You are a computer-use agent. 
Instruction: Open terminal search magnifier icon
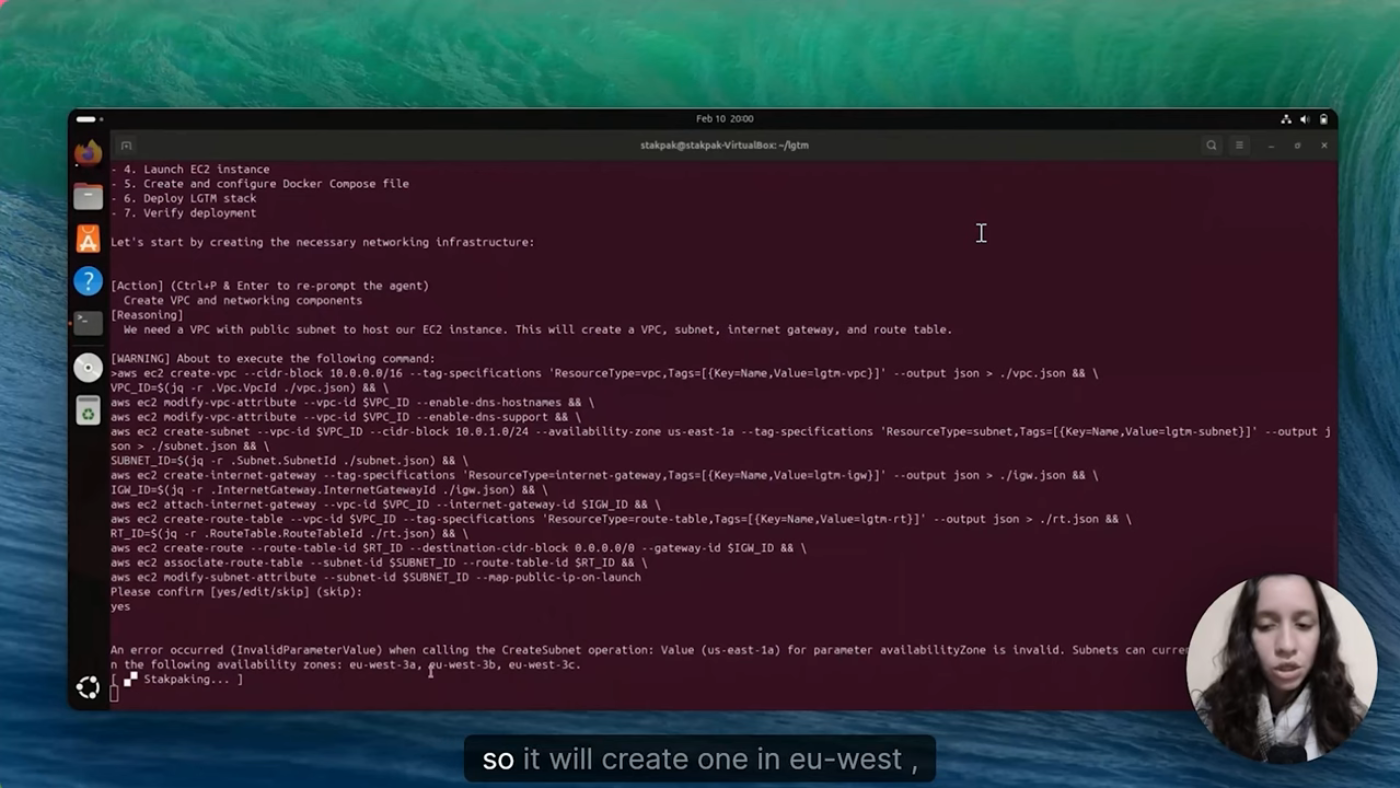[x=1211, y=145]
